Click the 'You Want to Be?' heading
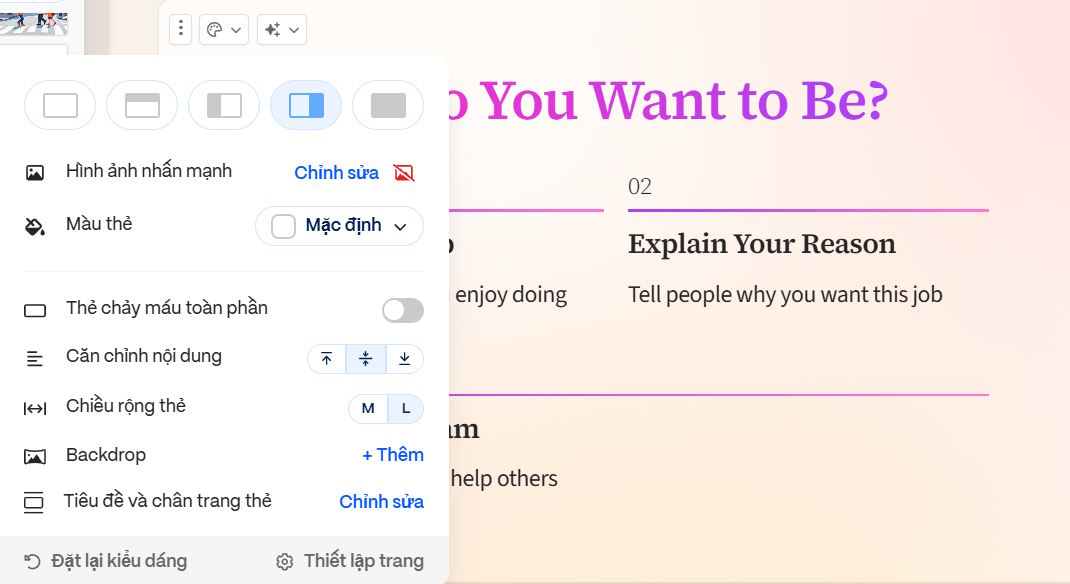The image size is (1070, 584). (x=684, y=101)
